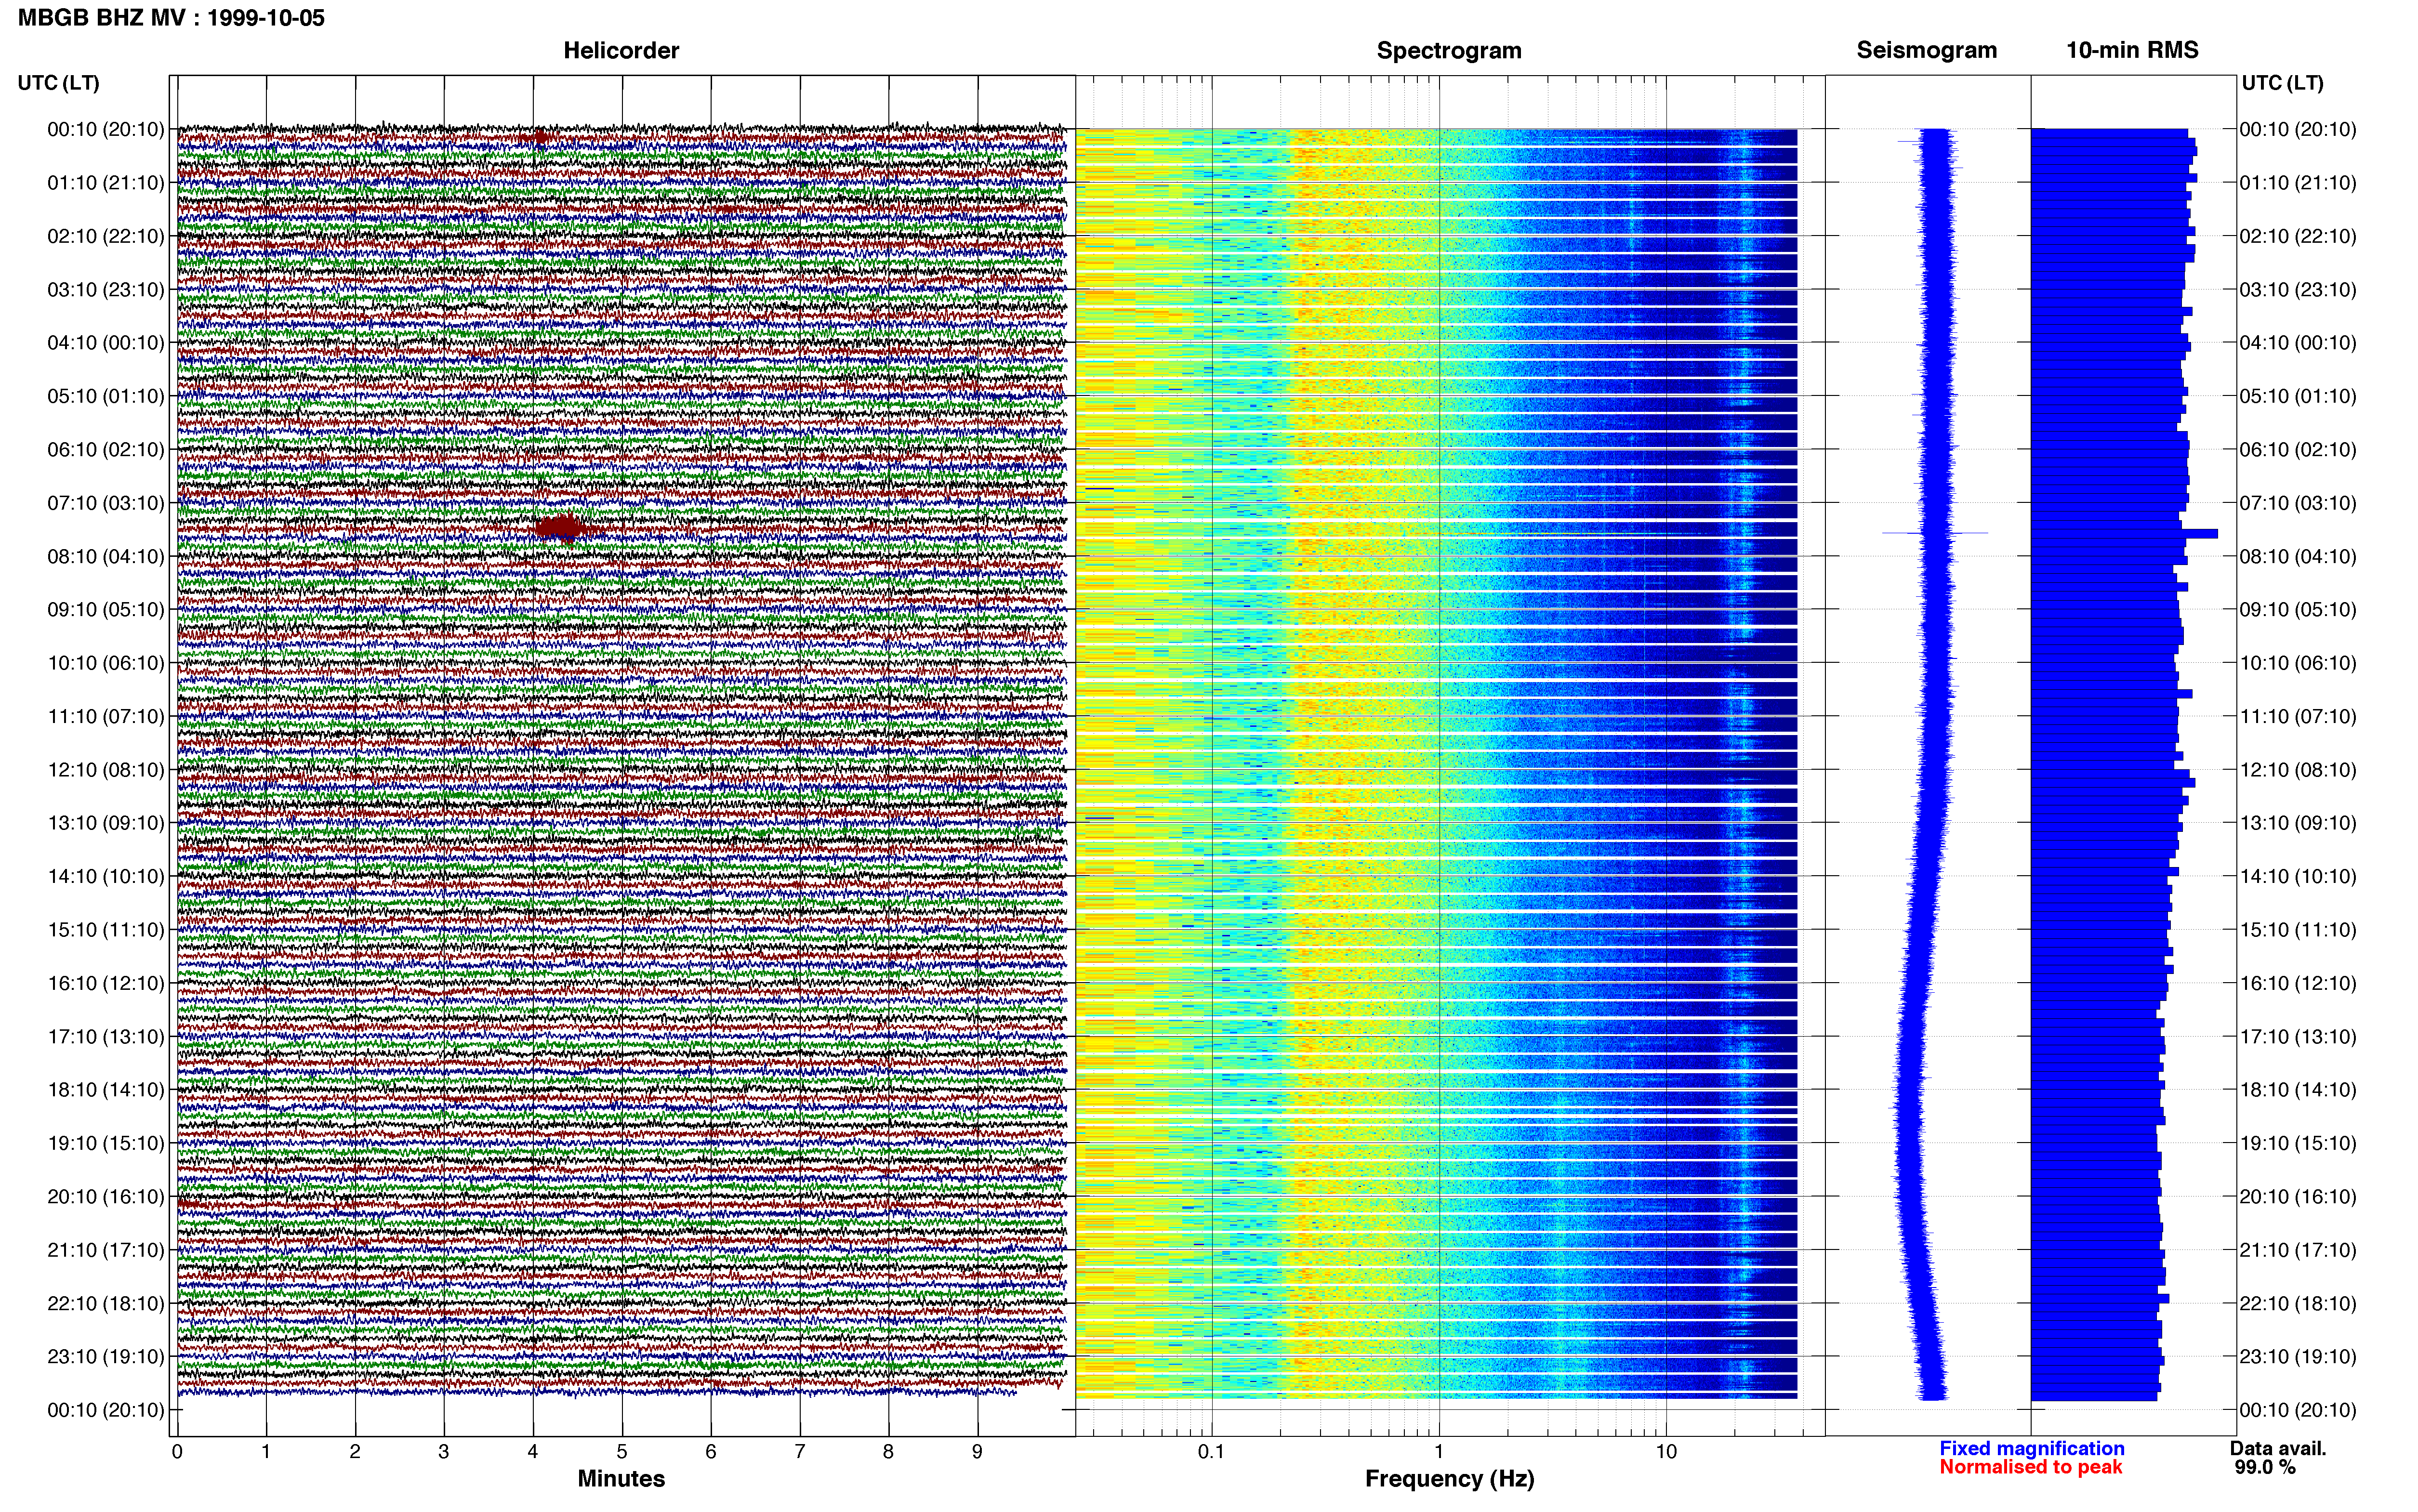Click the '99.0 %' data availability value
Image resolution: width=2418 pixels, height=1512 pixels.
tap(2265, 1467)
